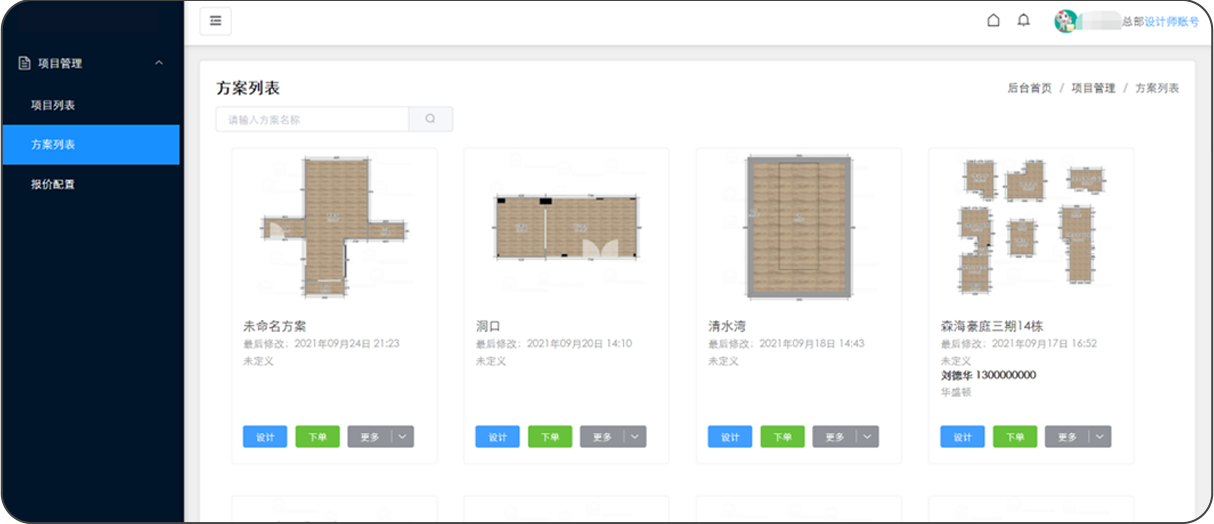Select 方案列表 in sidebar
1214x524 pixels.
(x=91, y=144)
